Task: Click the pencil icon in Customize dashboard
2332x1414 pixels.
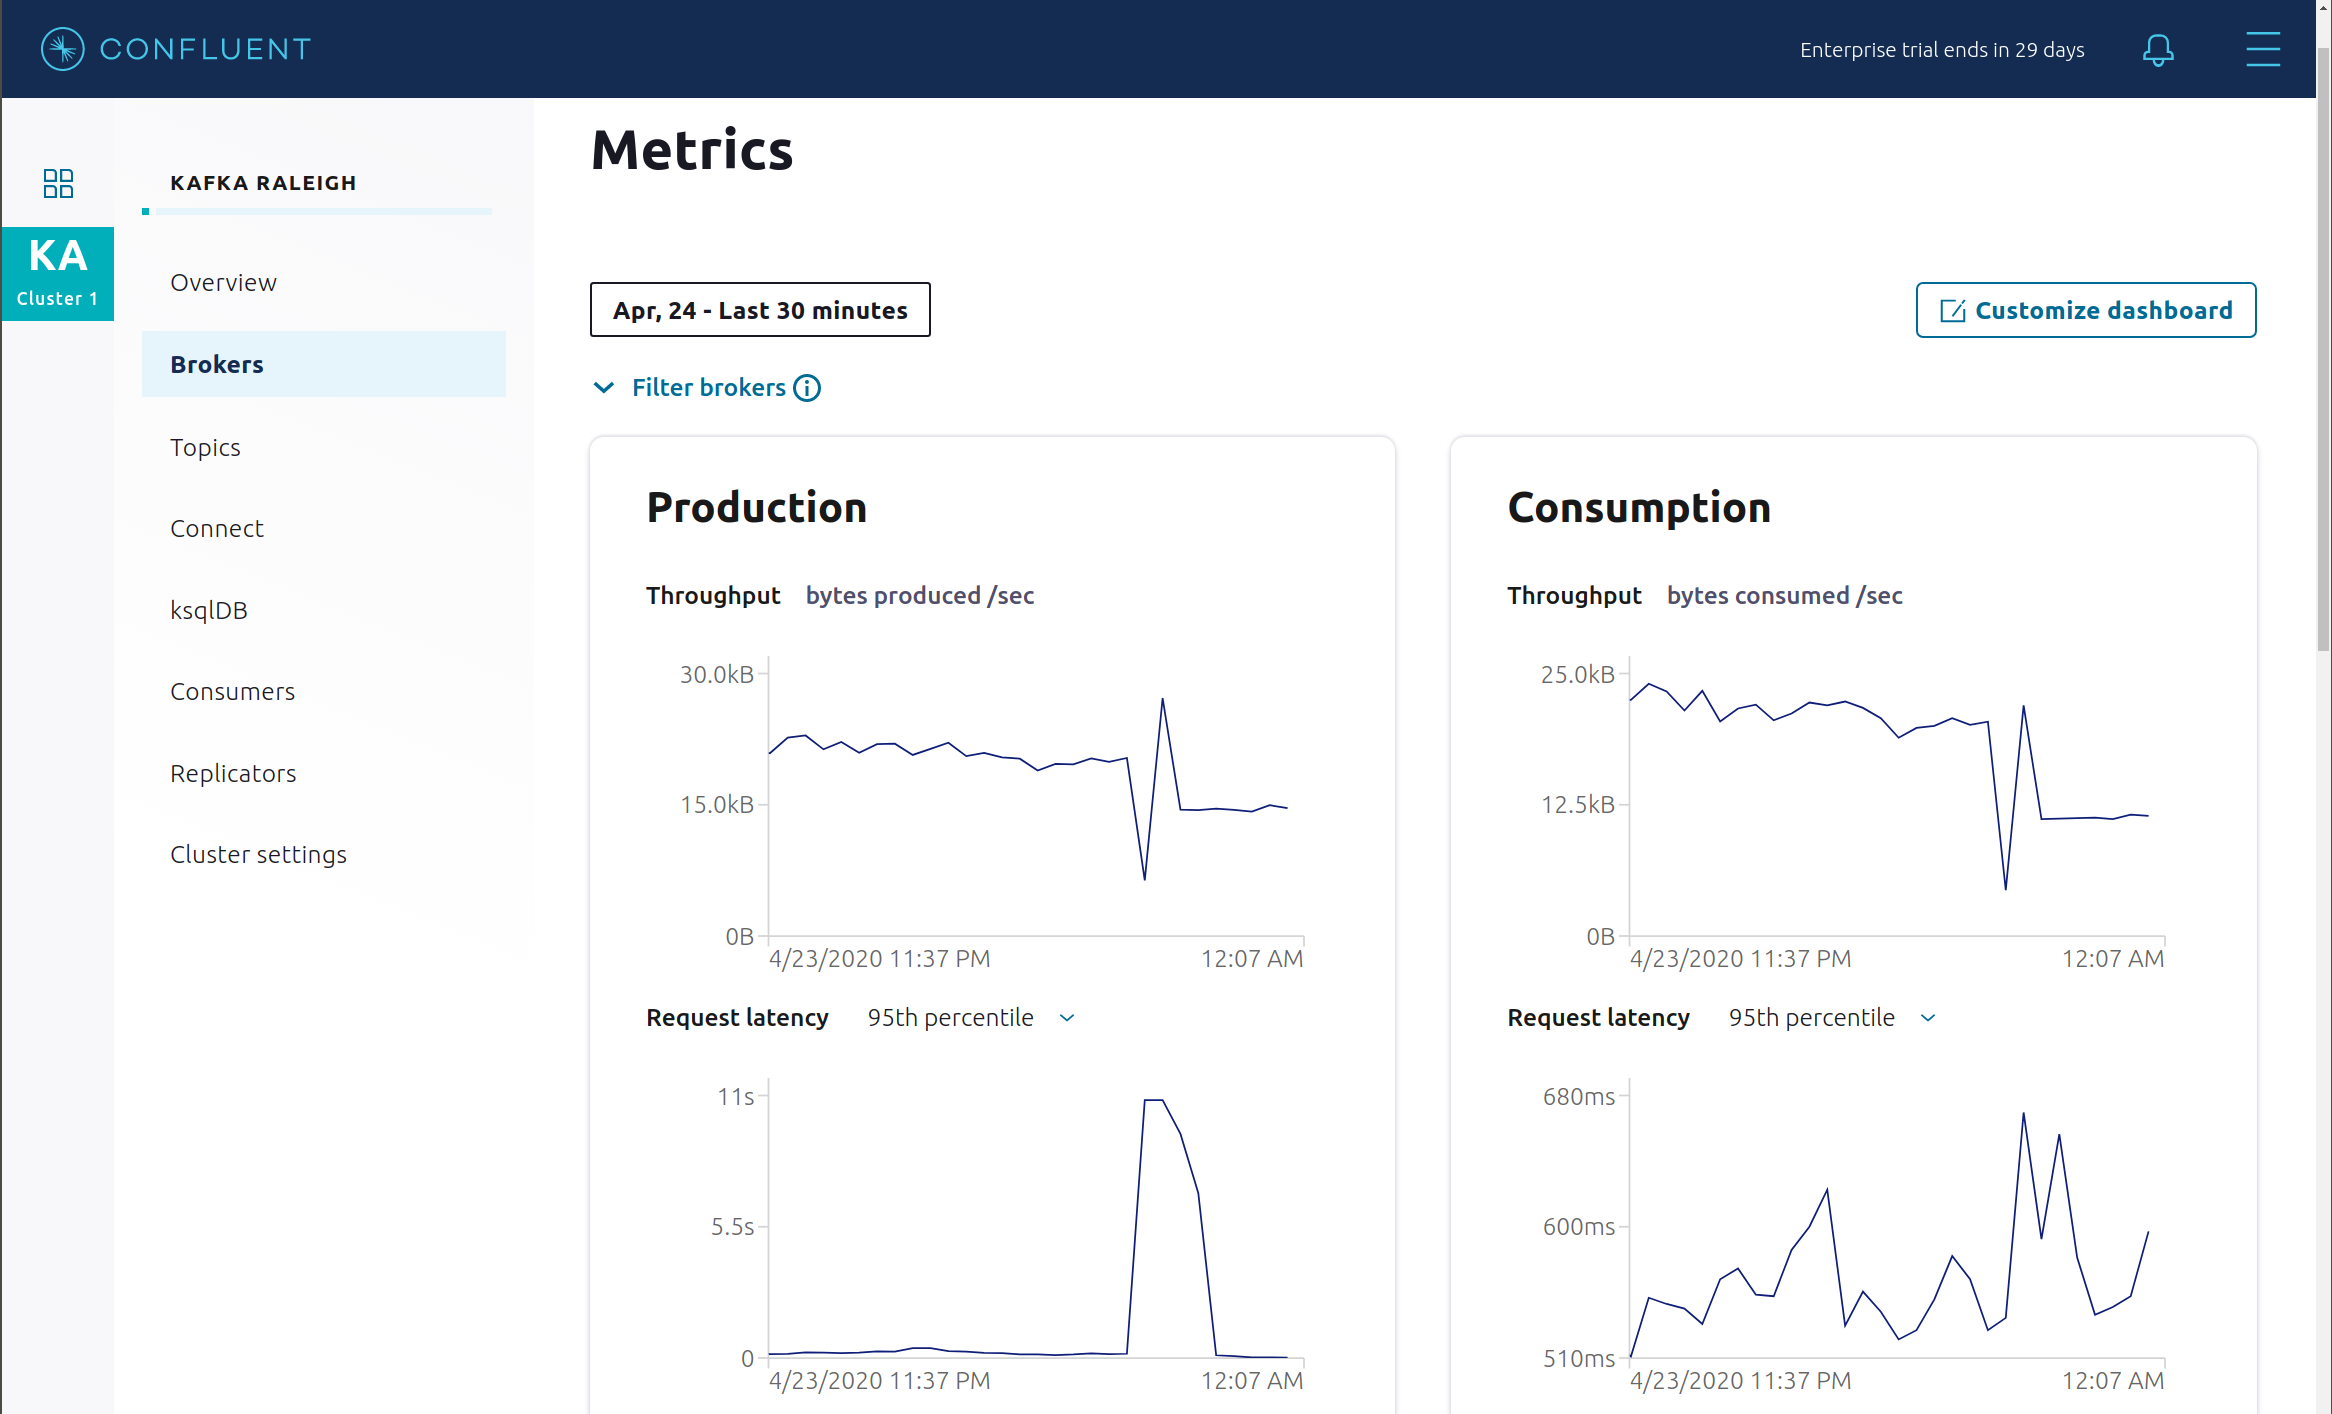Action: (1952, 311)
